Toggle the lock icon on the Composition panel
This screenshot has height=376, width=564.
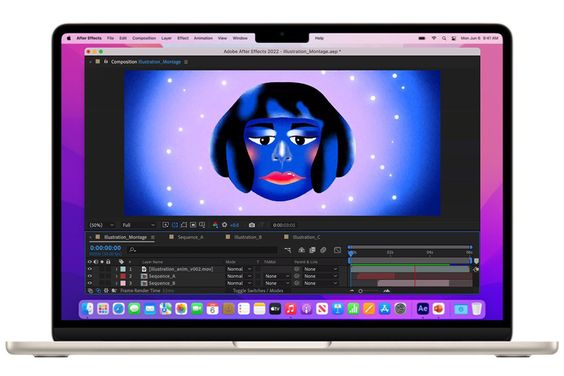click(106, 62)
